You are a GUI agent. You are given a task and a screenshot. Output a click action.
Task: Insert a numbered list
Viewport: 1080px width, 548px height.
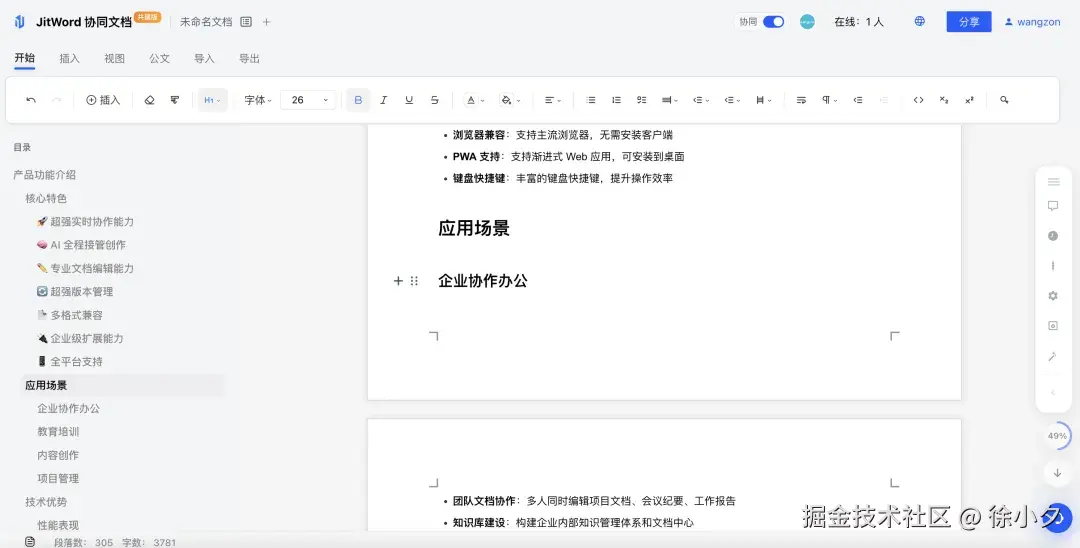616,100
